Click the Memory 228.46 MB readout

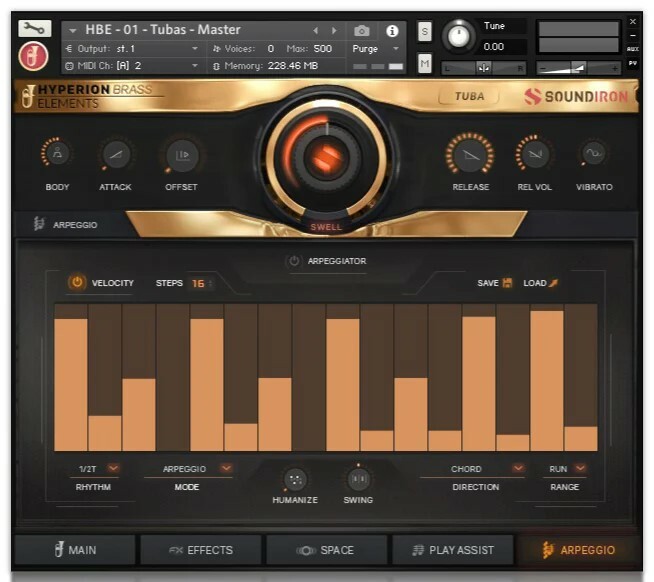pos(293,66)
